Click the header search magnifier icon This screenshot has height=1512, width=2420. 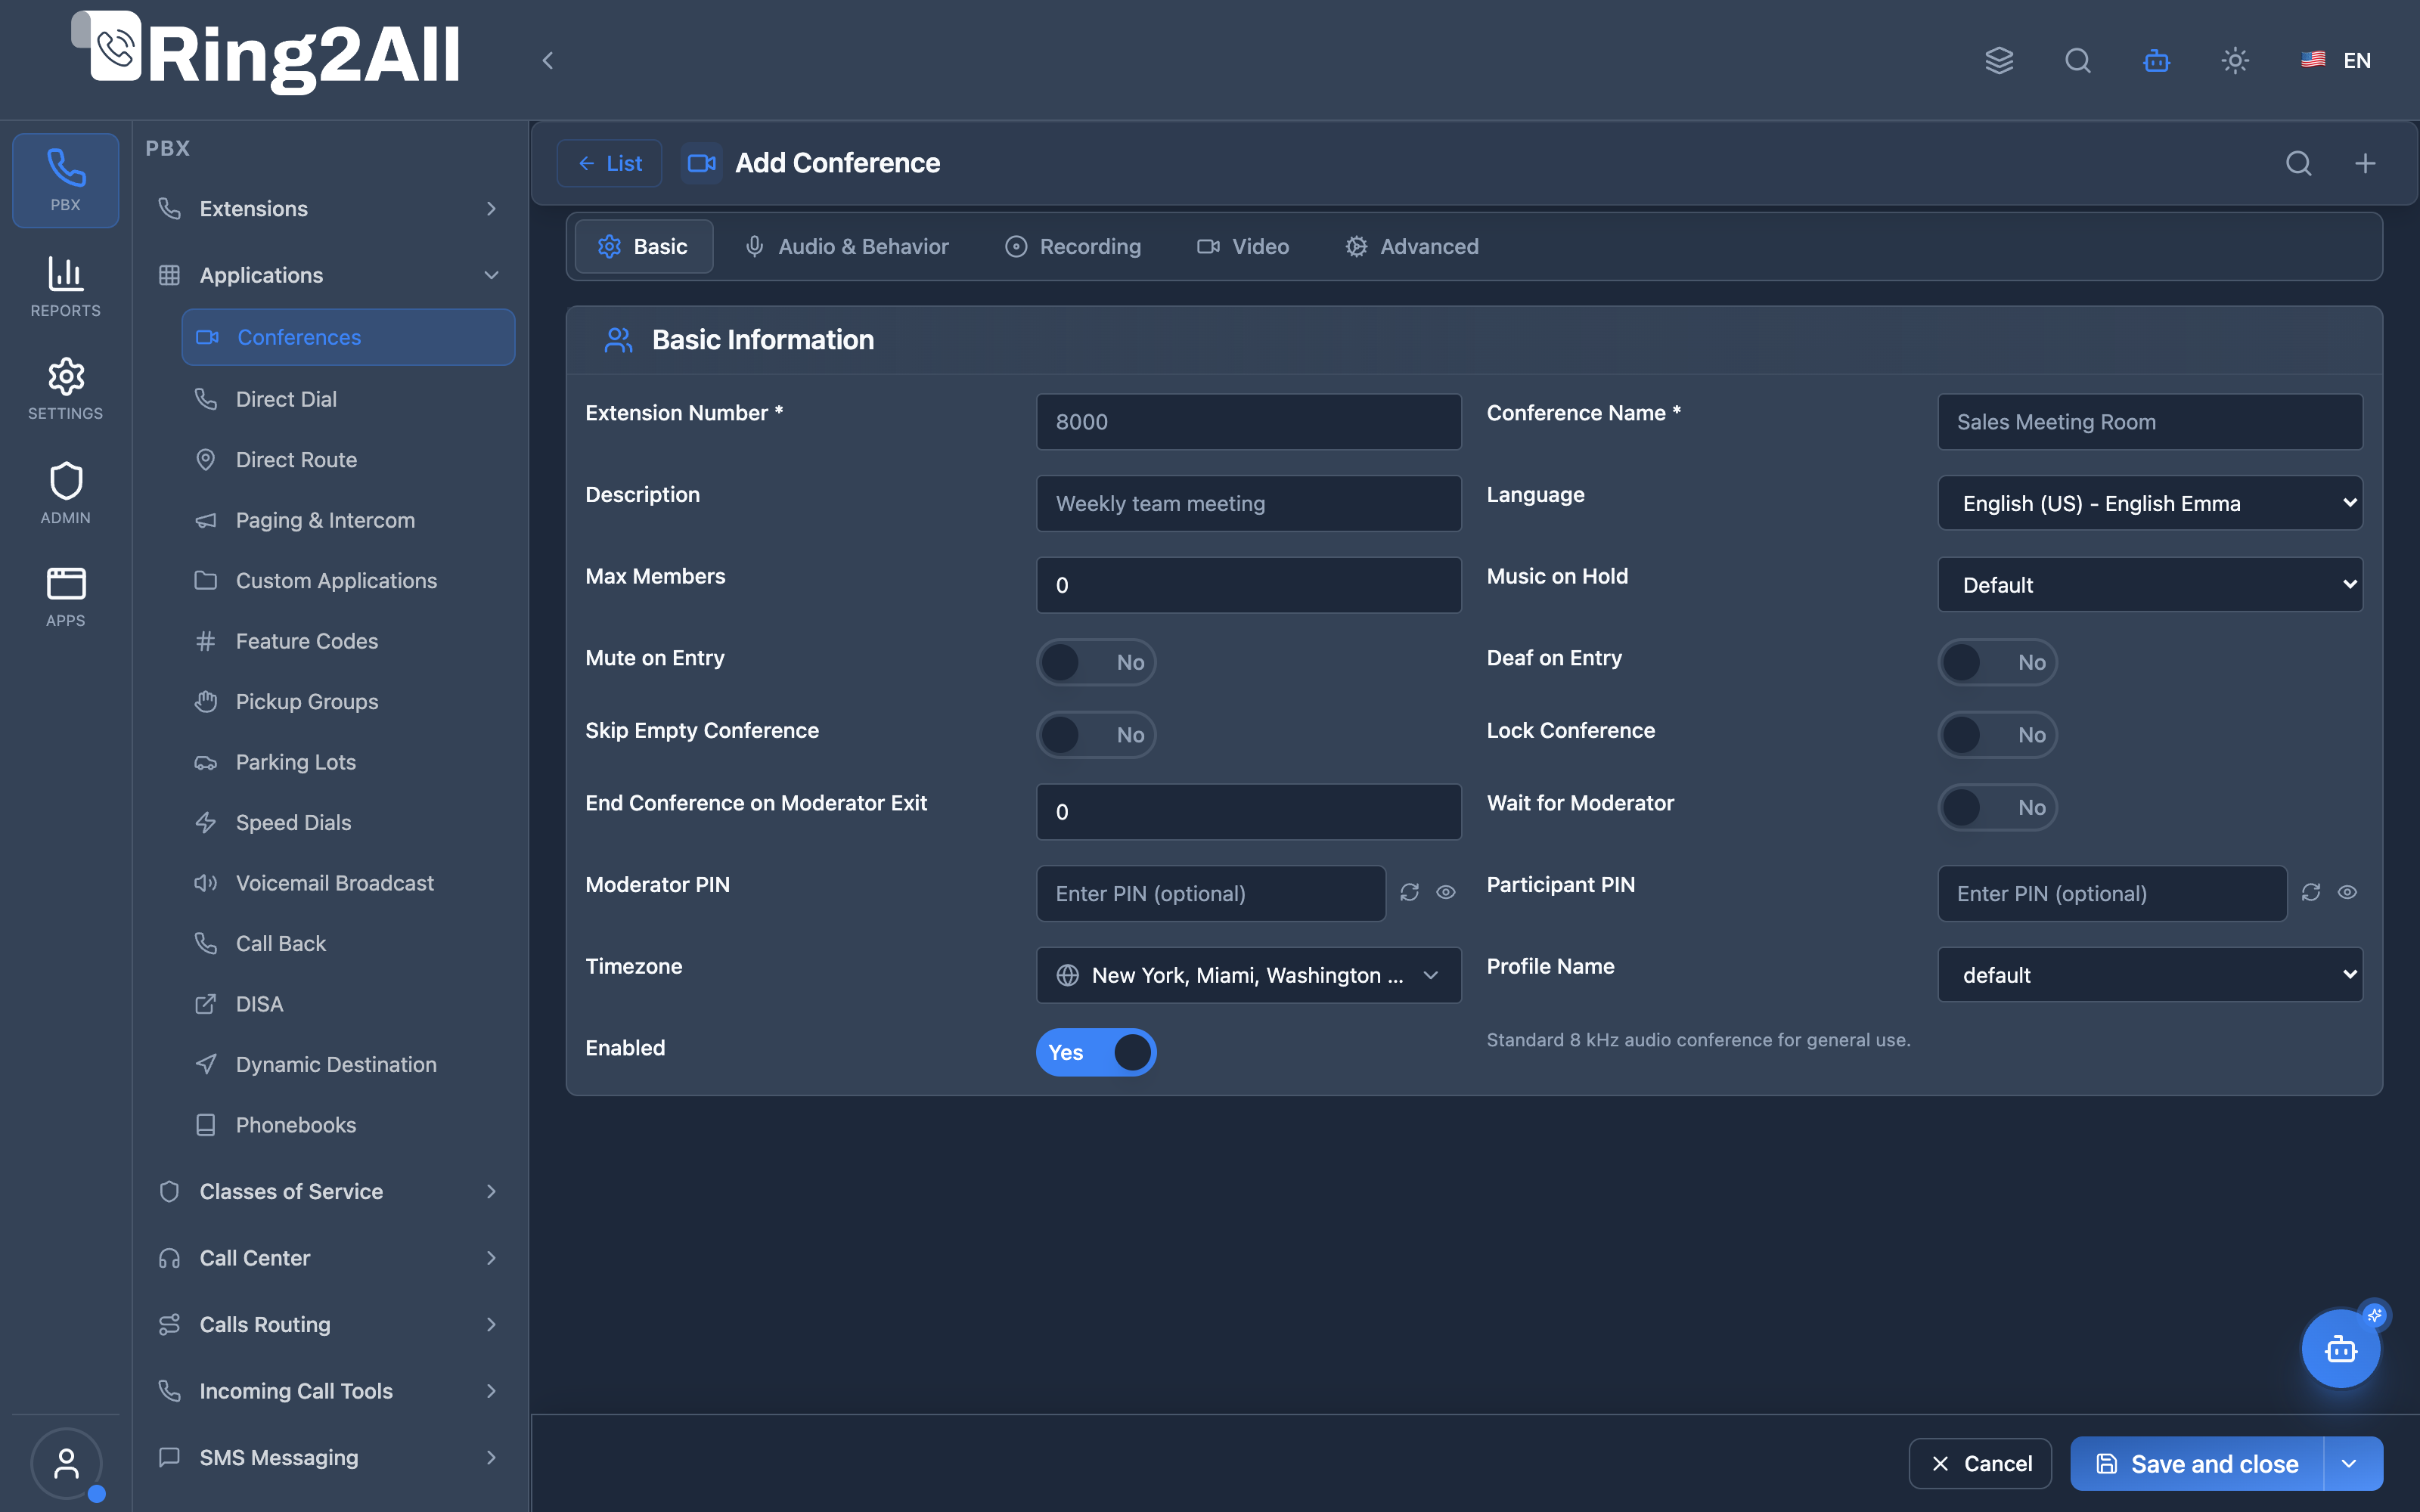pos(2078,60)
